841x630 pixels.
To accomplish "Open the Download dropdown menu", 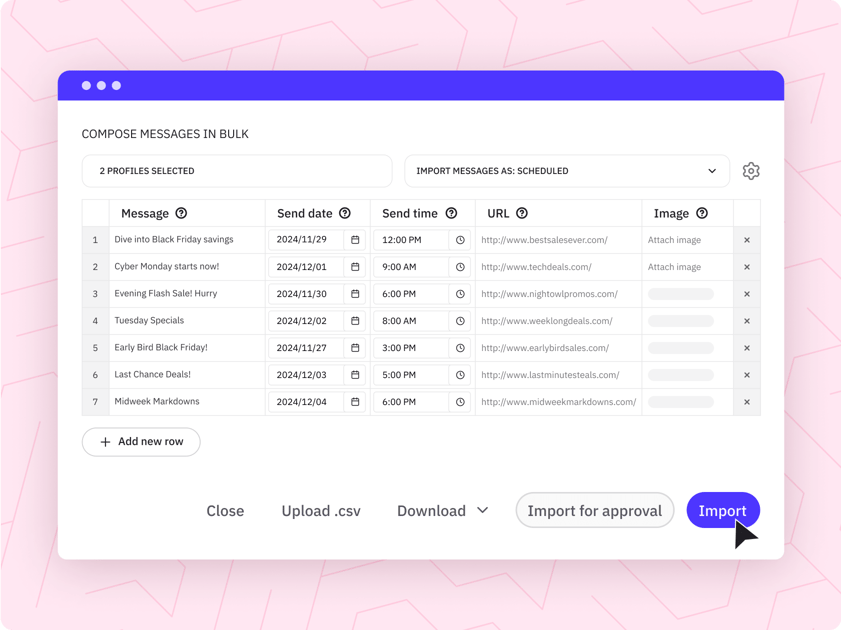I will pyautogui.click(x=442, y=510).
